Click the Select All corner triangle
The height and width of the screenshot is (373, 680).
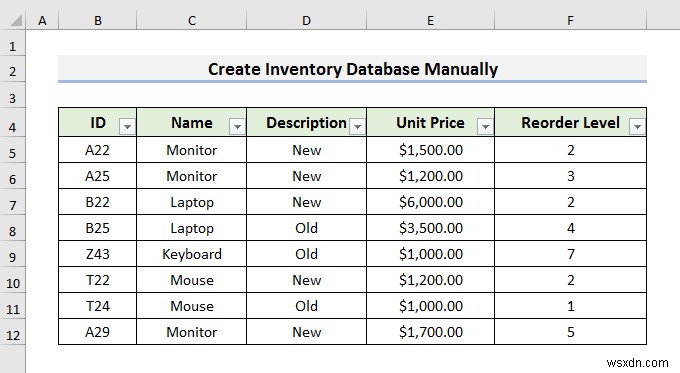tap(16, 20)
